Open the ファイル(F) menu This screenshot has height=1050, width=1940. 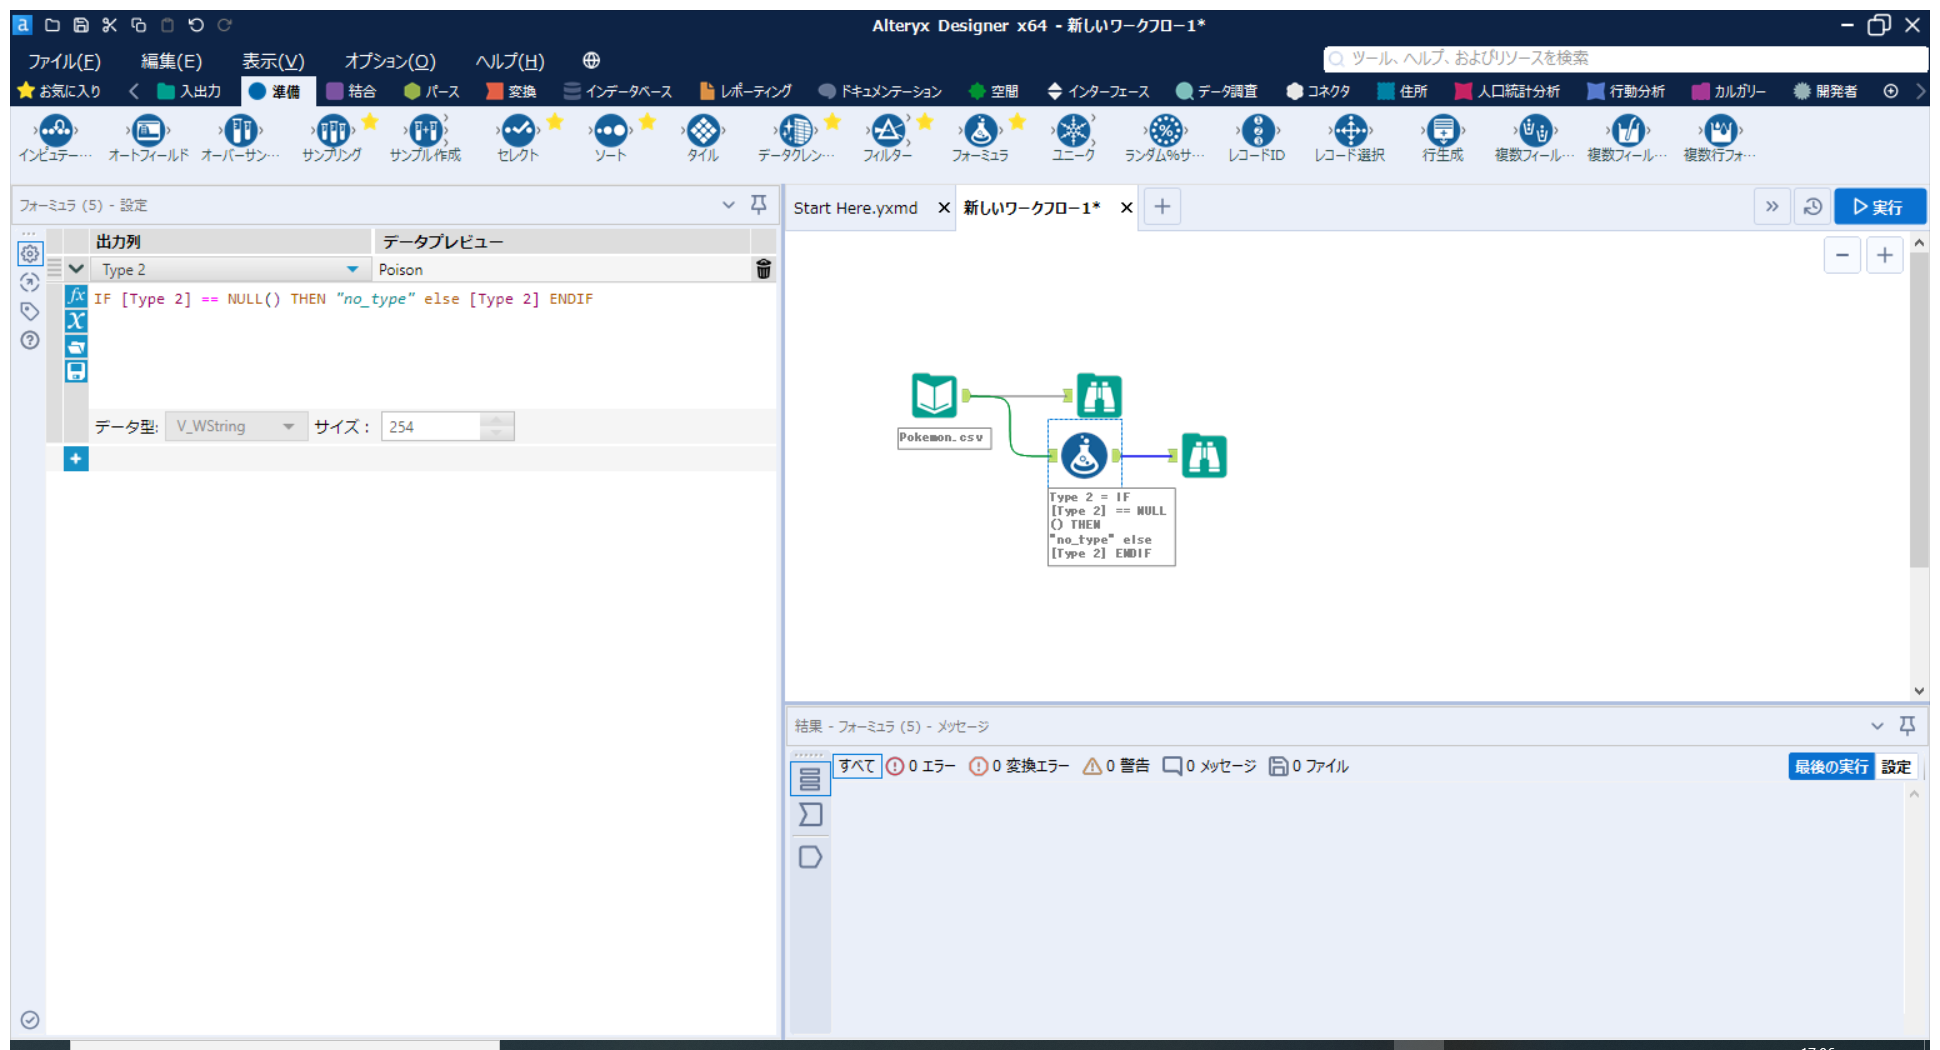(64, 61)
